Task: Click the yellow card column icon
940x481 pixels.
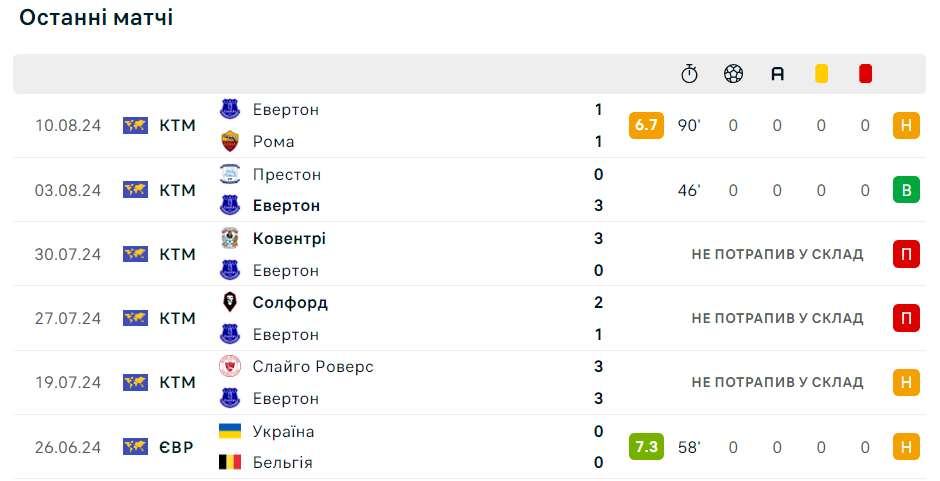Action: (x=821, y=74)
